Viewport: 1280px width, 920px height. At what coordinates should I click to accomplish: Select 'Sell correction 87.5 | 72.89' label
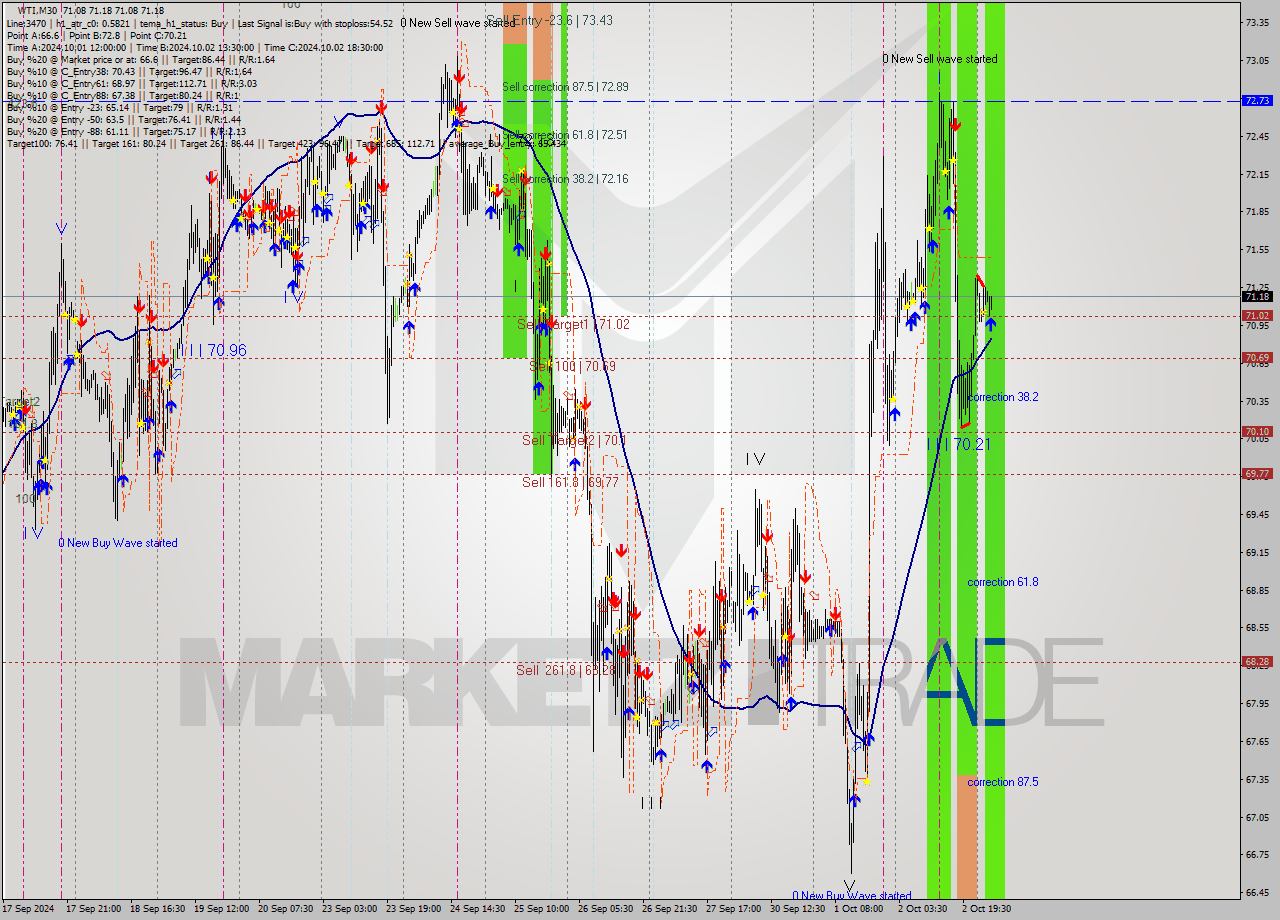565,87
